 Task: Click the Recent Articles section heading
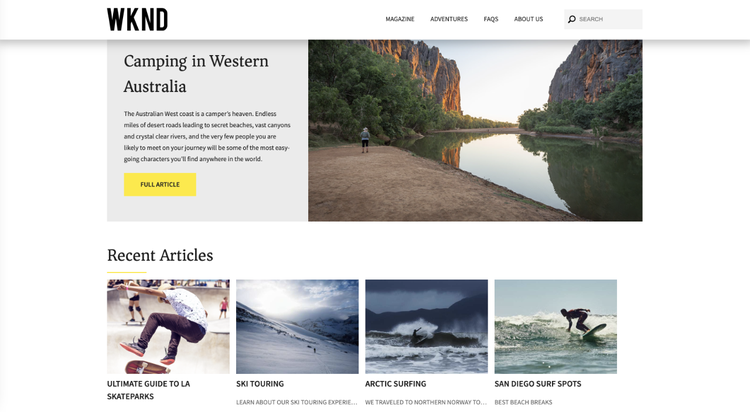tap(160, 255)
